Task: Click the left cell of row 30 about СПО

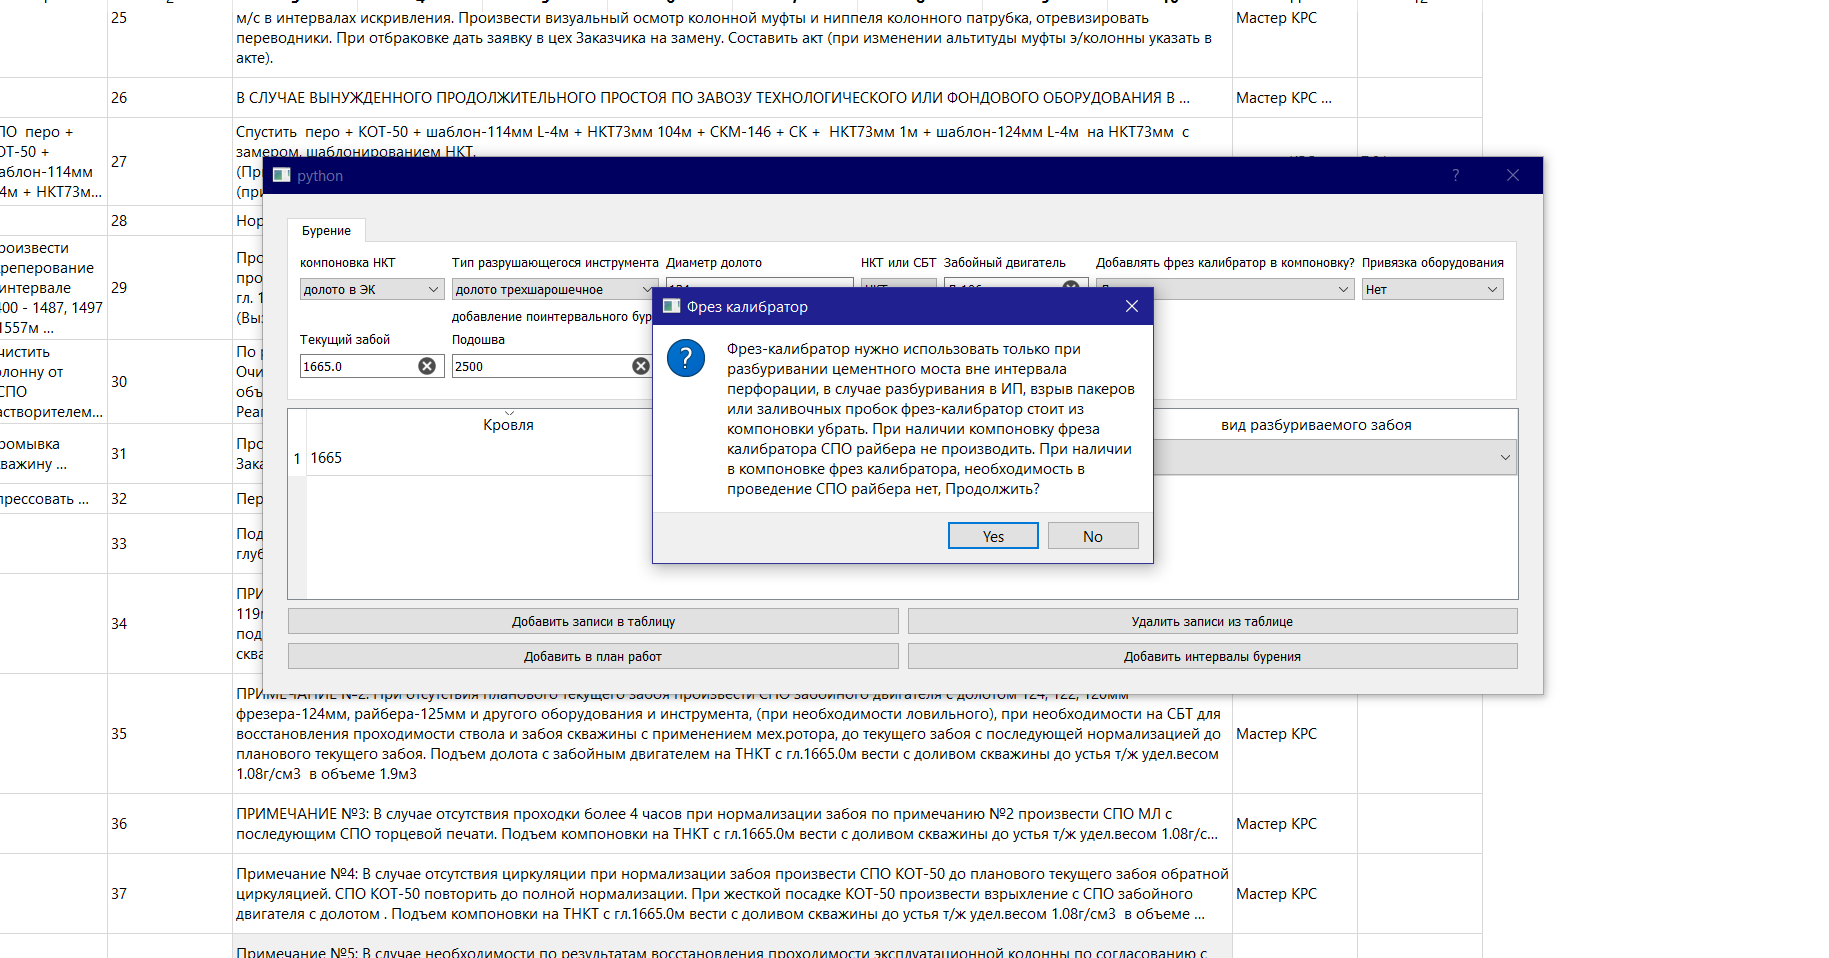Action: click(x=53, y=382)
